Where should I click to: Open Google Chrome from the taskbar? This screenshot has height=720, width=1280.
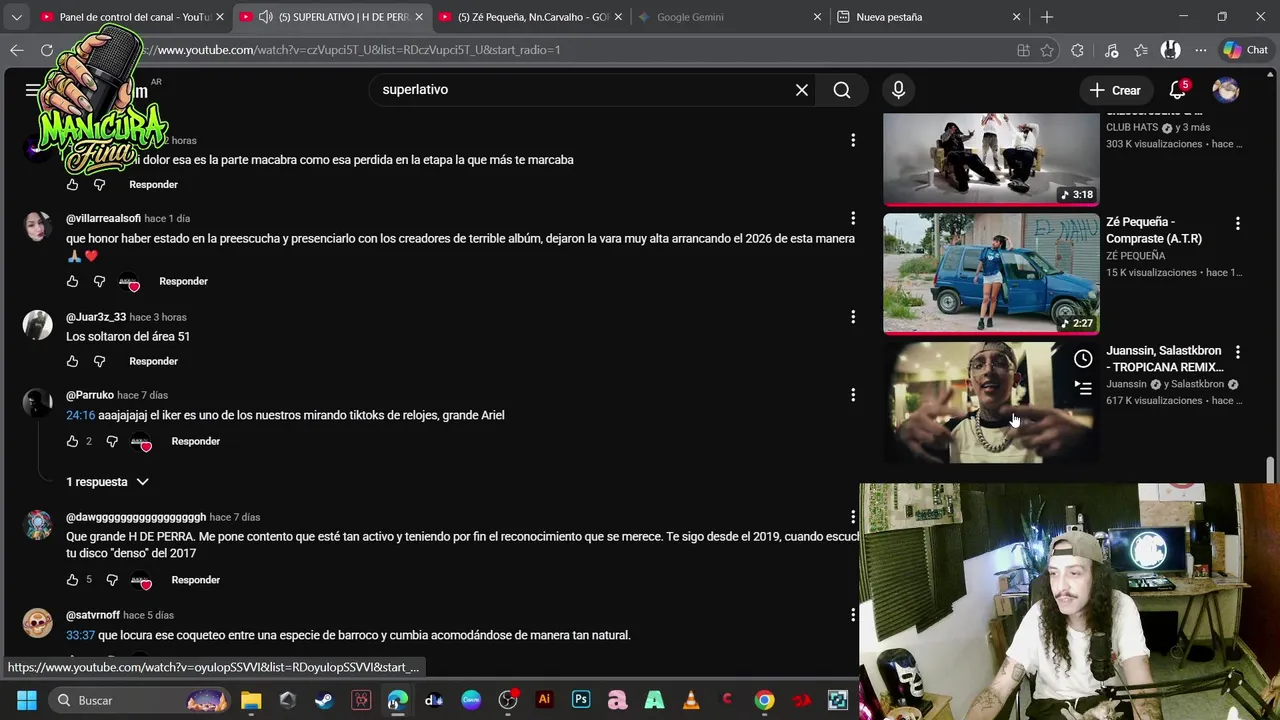tap(764, 700)
